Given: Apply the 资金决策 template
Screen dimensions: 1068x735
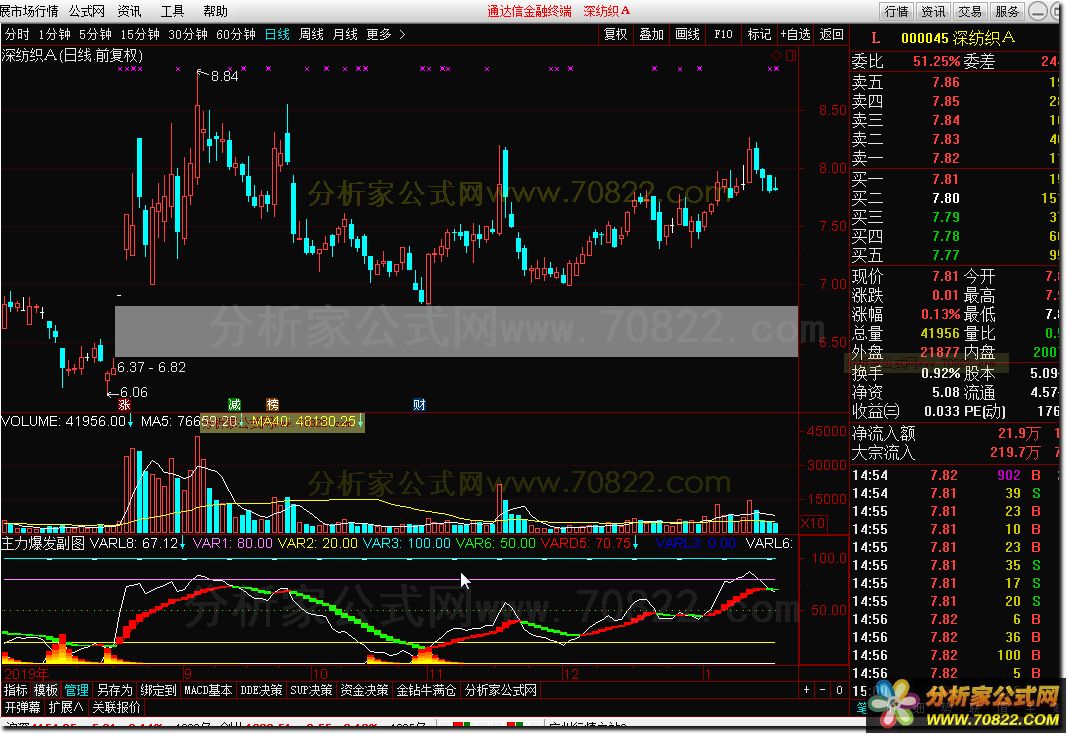Looking at the screenshot, I should click(364, 690).
